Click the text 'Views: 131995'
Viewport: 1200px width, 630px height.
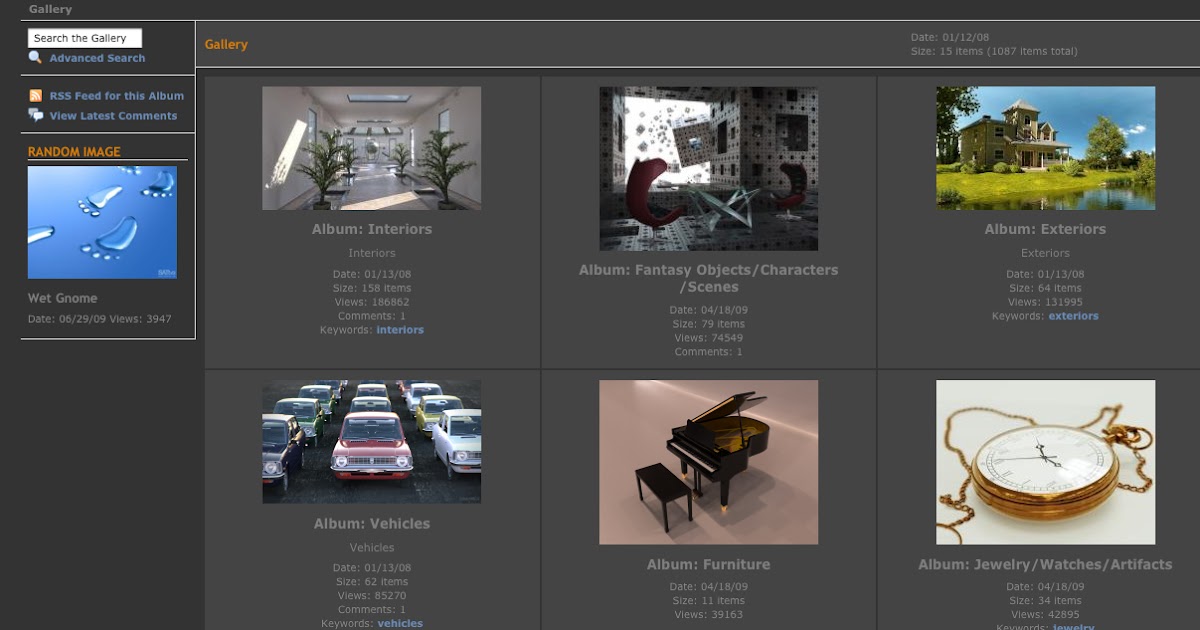1045,302
